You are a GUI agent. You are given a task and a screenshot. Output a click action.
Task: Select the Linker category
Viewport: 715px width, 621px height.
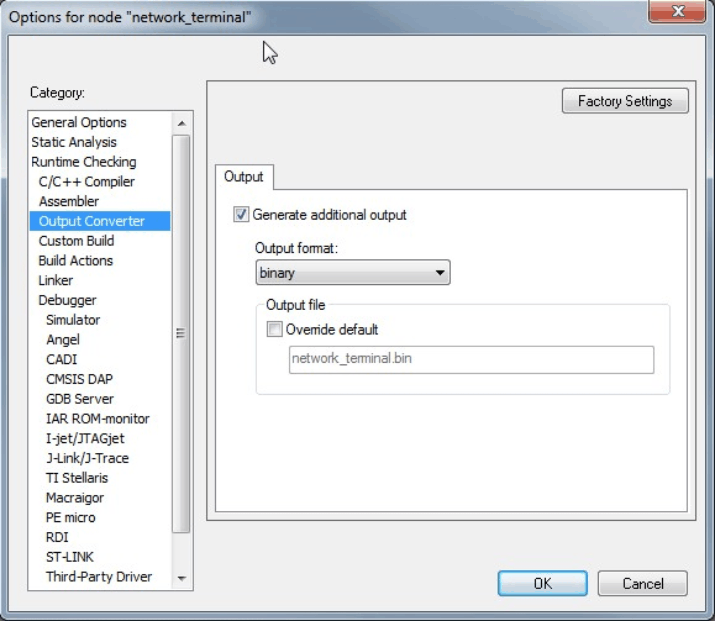pos(56,280)
